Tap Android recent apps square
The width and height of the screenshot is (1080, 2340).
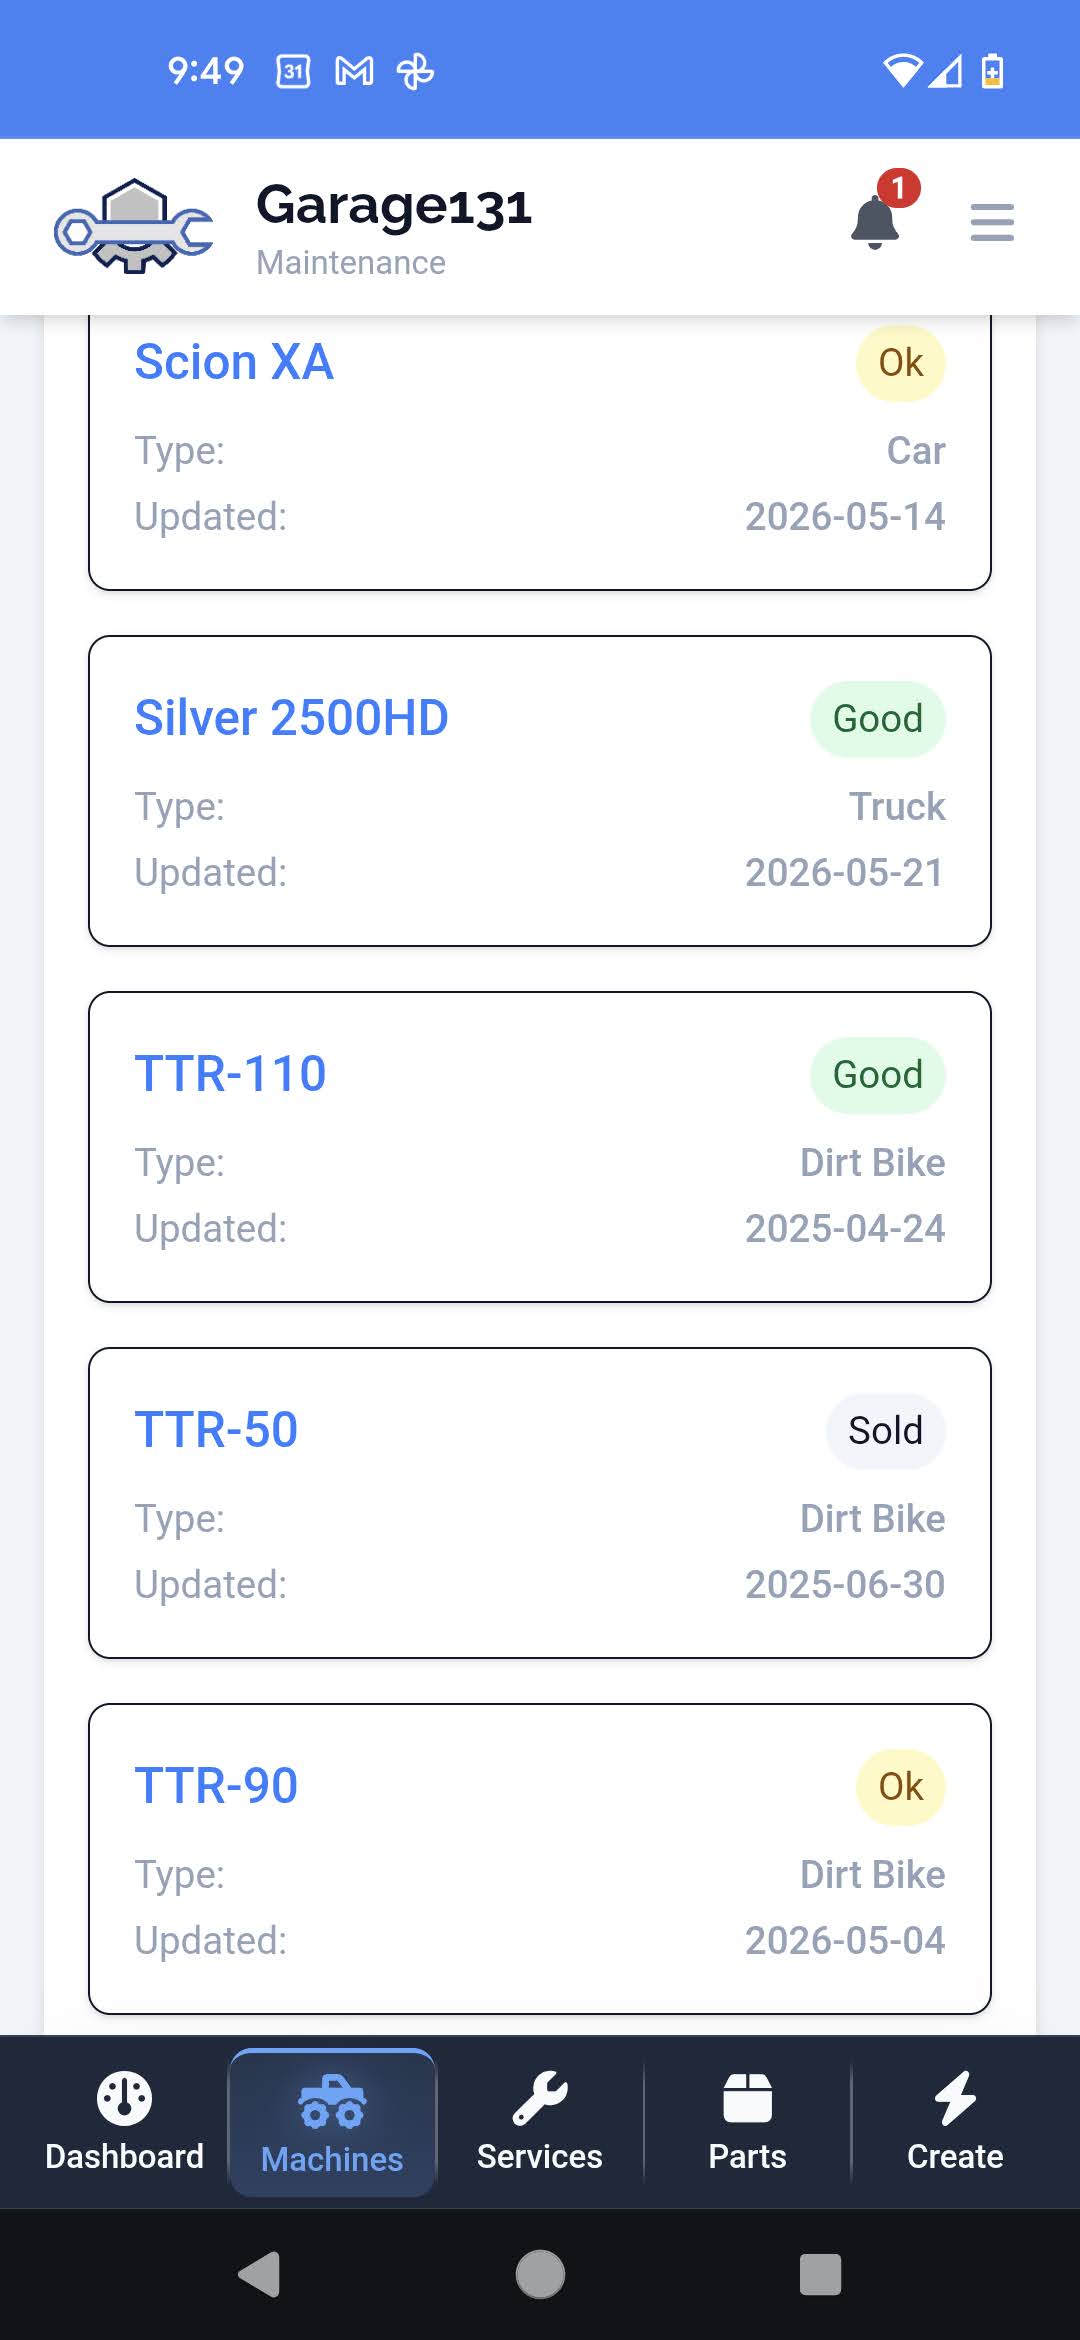(820, 2275)
